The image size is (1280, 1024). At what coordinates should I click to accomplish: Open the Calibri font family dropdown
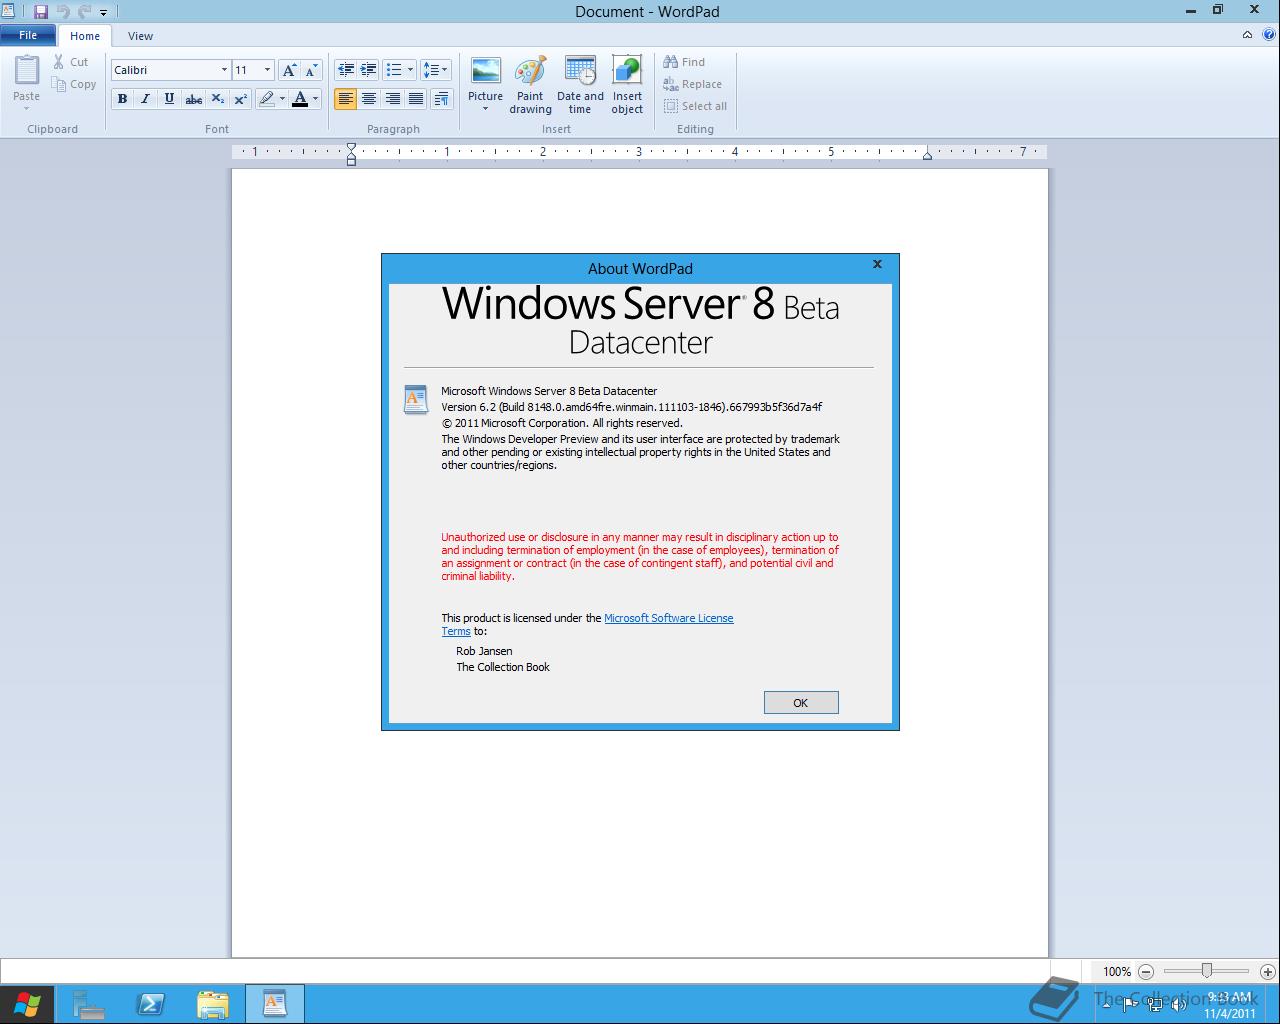[224, 70]
